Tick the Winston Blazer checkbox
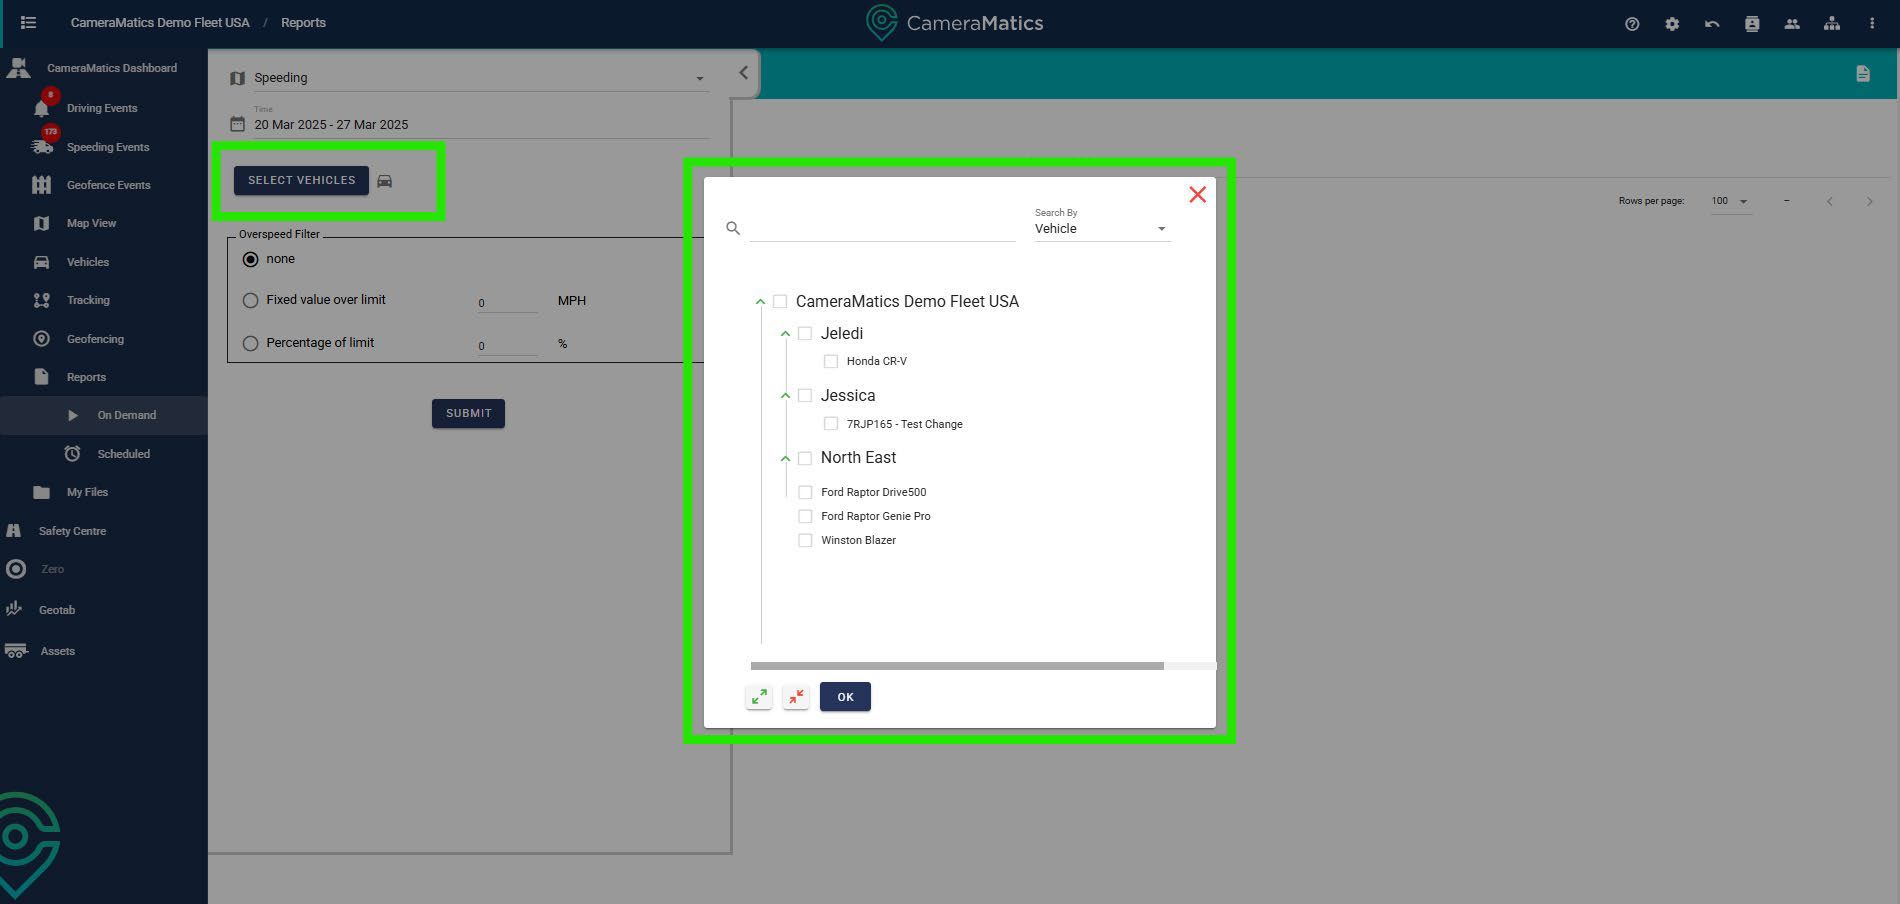 [x=805, y=540]
